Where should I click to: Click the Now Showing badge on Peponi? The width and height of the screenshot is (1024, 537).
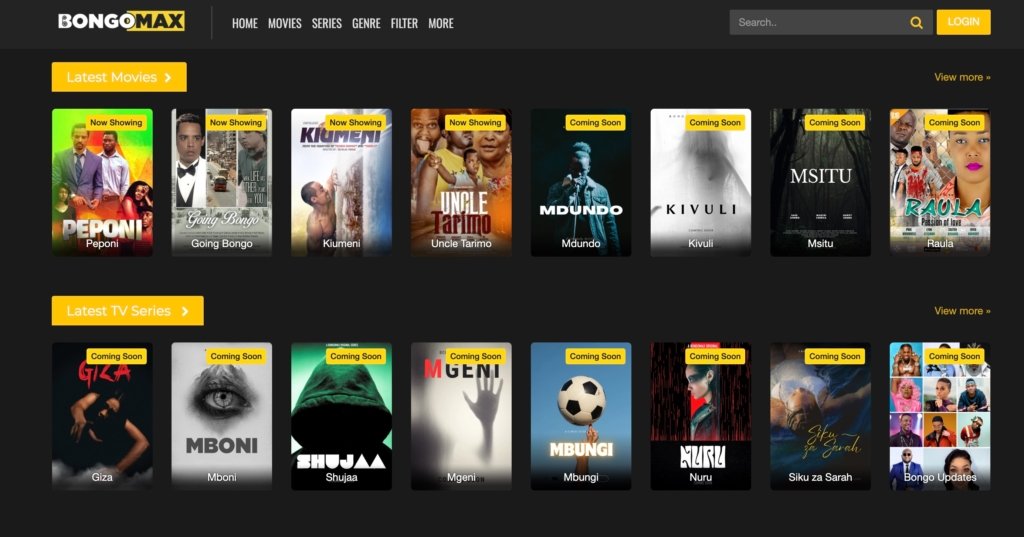point(116,122)
